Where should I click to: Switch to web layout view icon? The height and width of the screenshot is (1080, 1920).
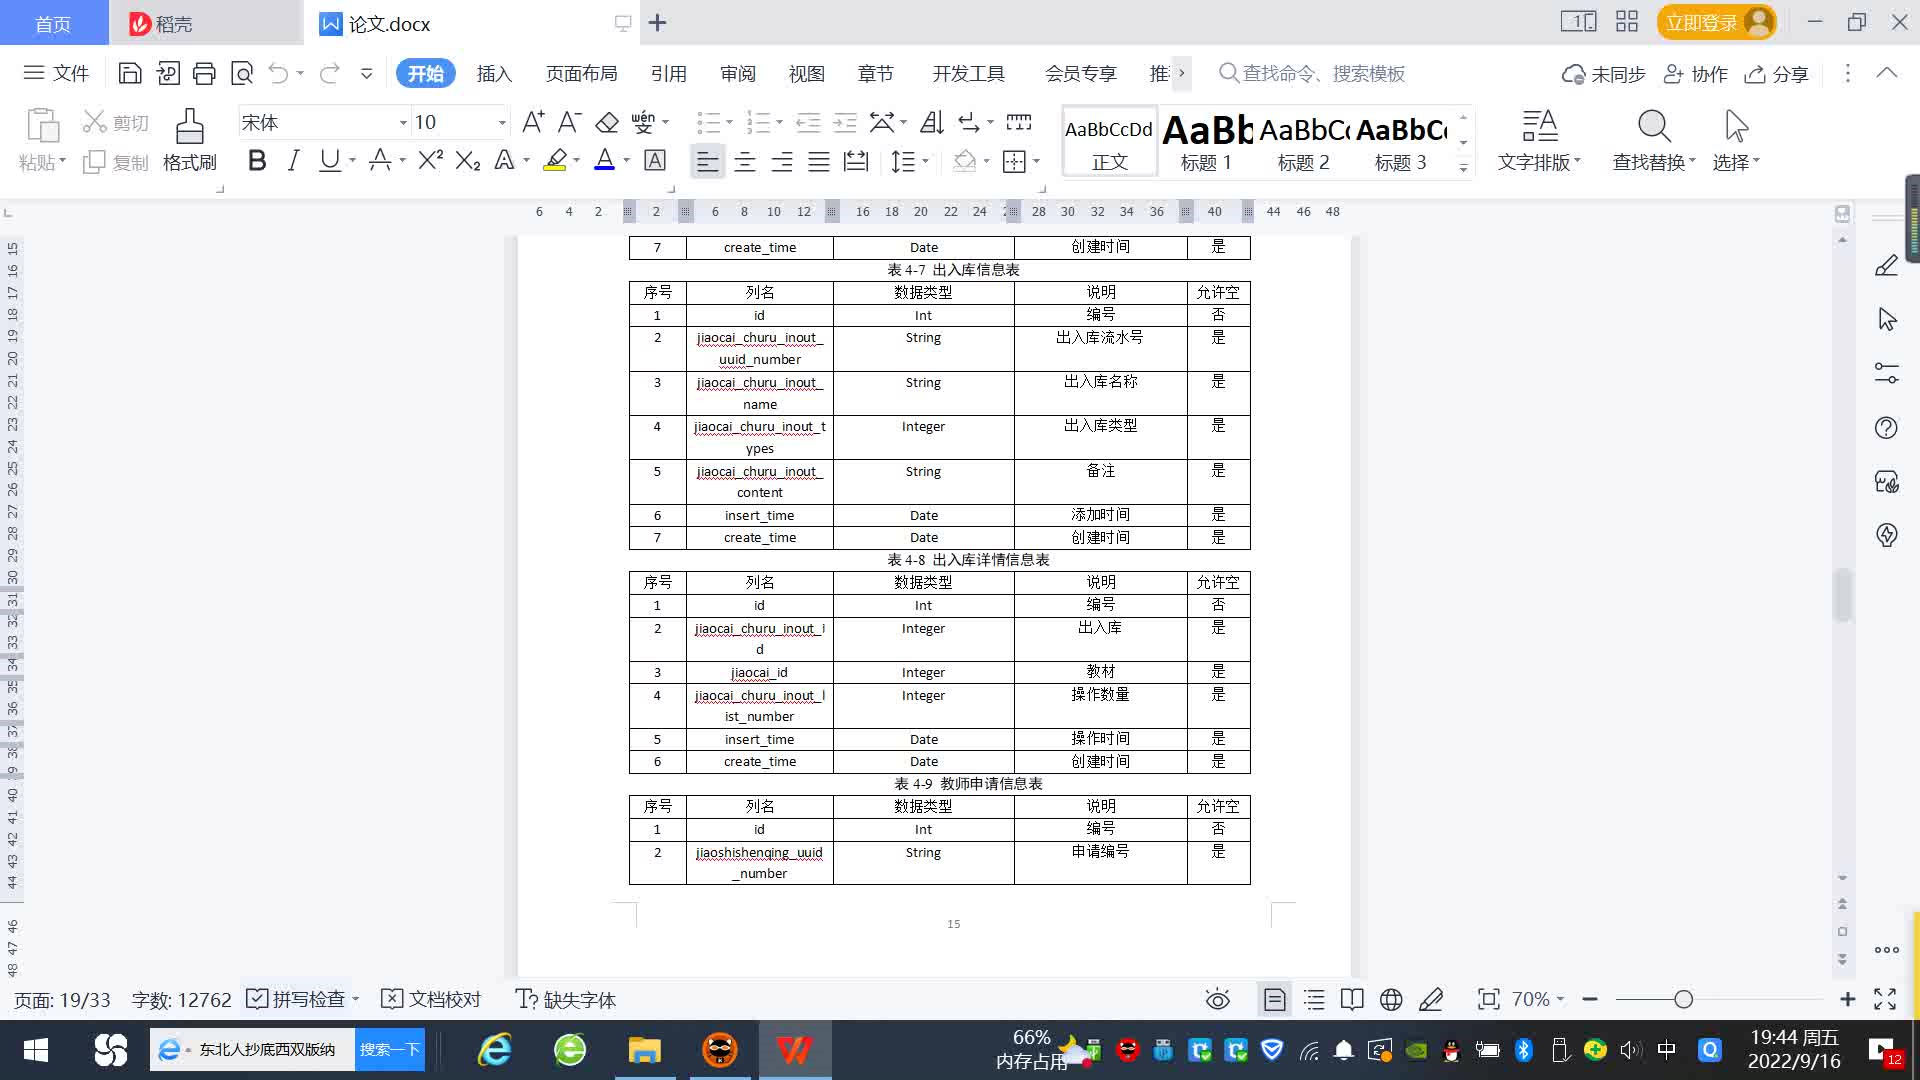[x=1390, y=999]
